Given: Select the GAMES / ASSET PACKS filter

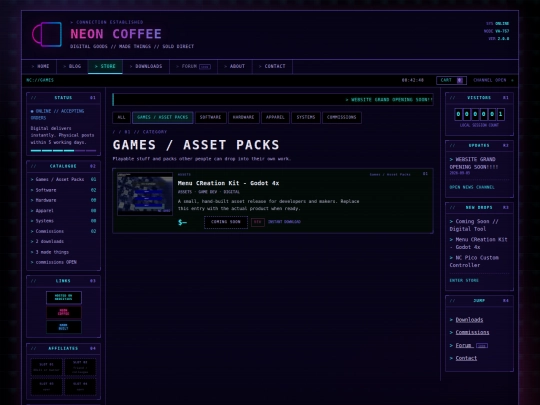Looking at the screenshot, I should [163, 117].
